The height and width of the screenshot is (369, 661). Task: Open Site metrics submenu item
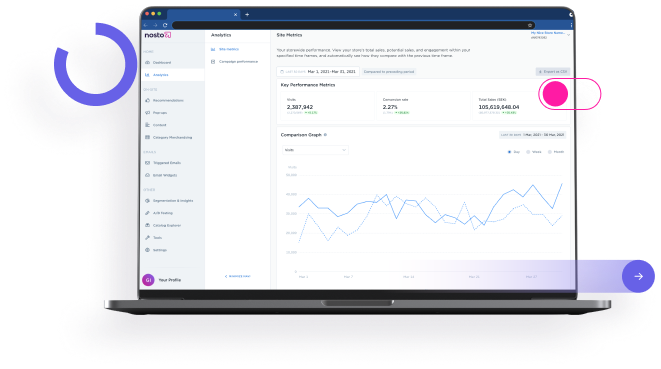229,49
